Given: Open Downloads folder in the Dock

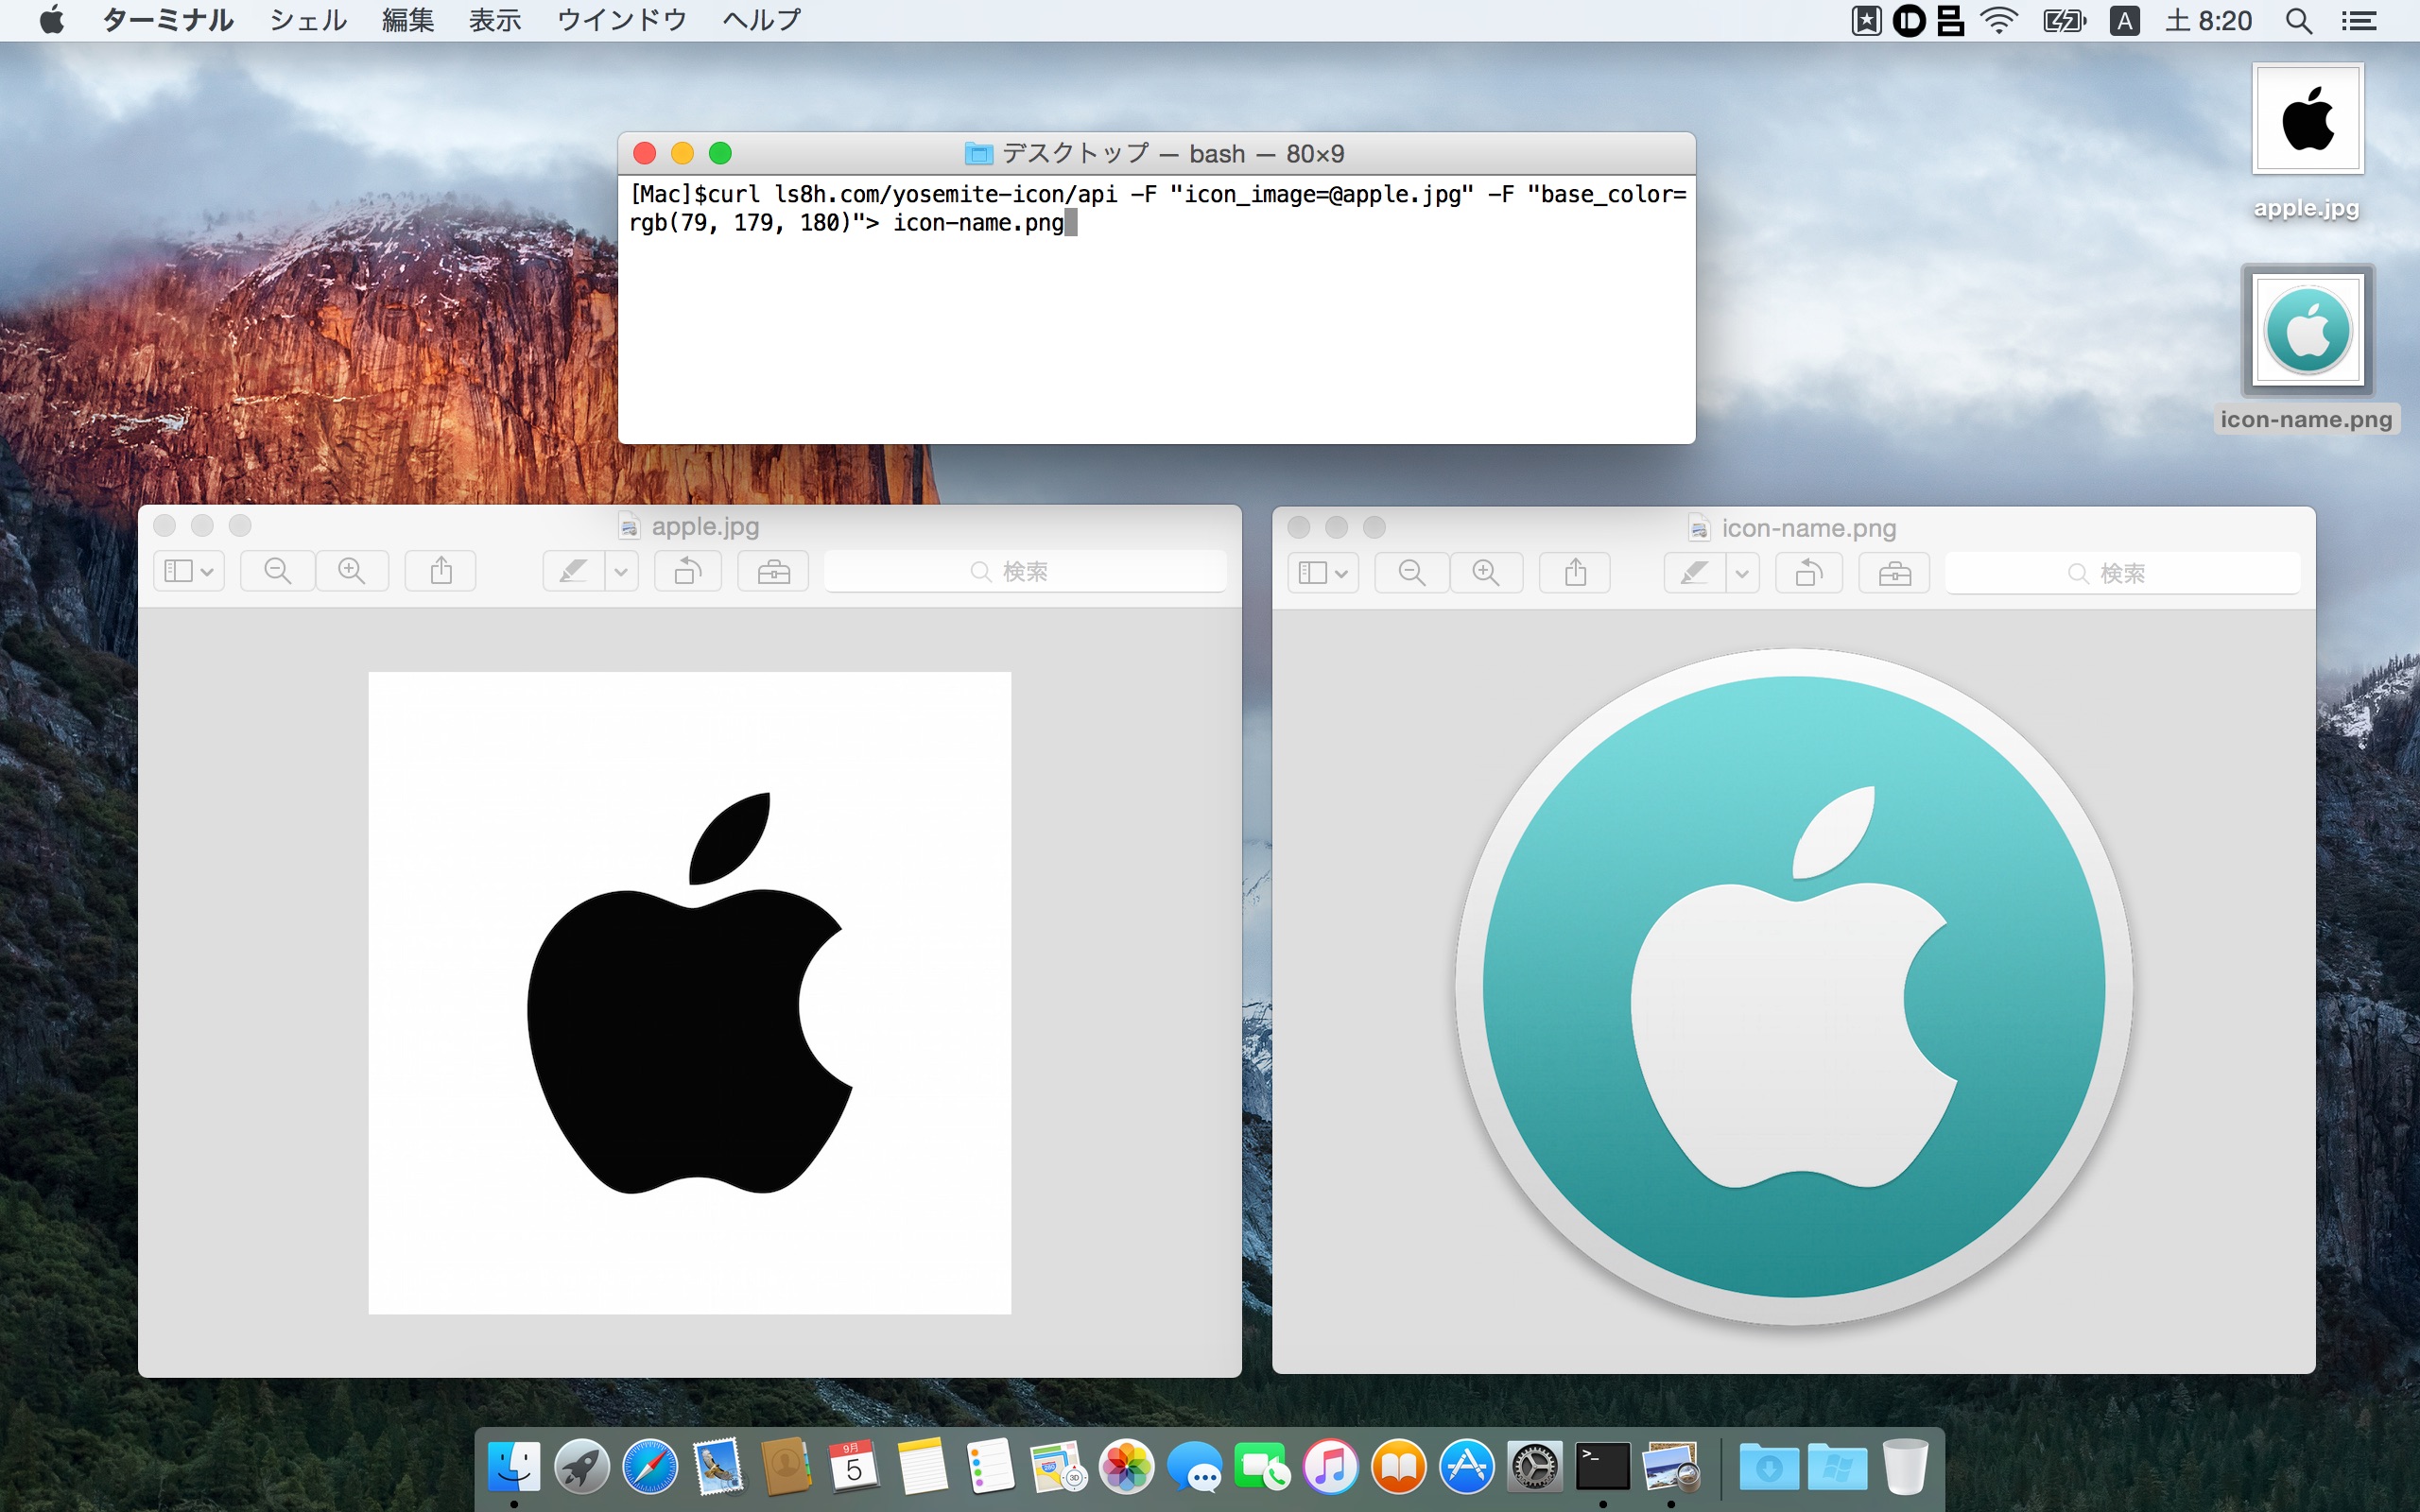Looking at the screenshot, I should tap(1768, 1467).
